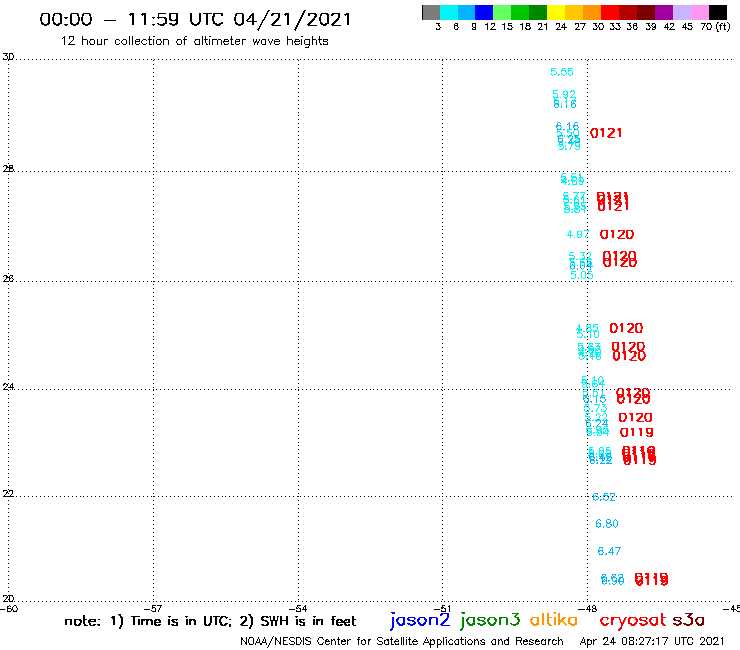This screenshot has width=740, height=650.
Task: Click the wave height value '4.97'
Action: tap(578, 234)
